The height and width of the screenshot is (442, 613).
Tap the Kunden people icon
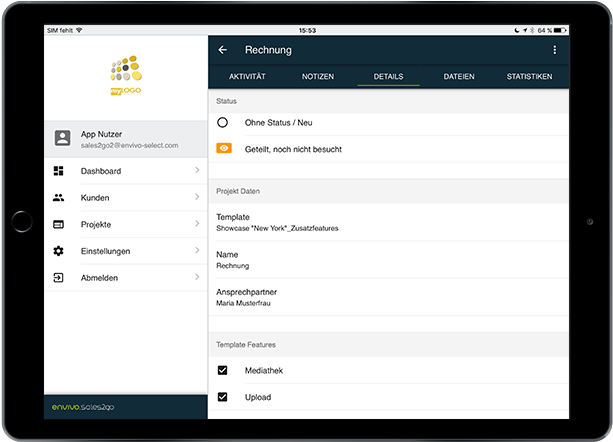click(x=59, y=197)
